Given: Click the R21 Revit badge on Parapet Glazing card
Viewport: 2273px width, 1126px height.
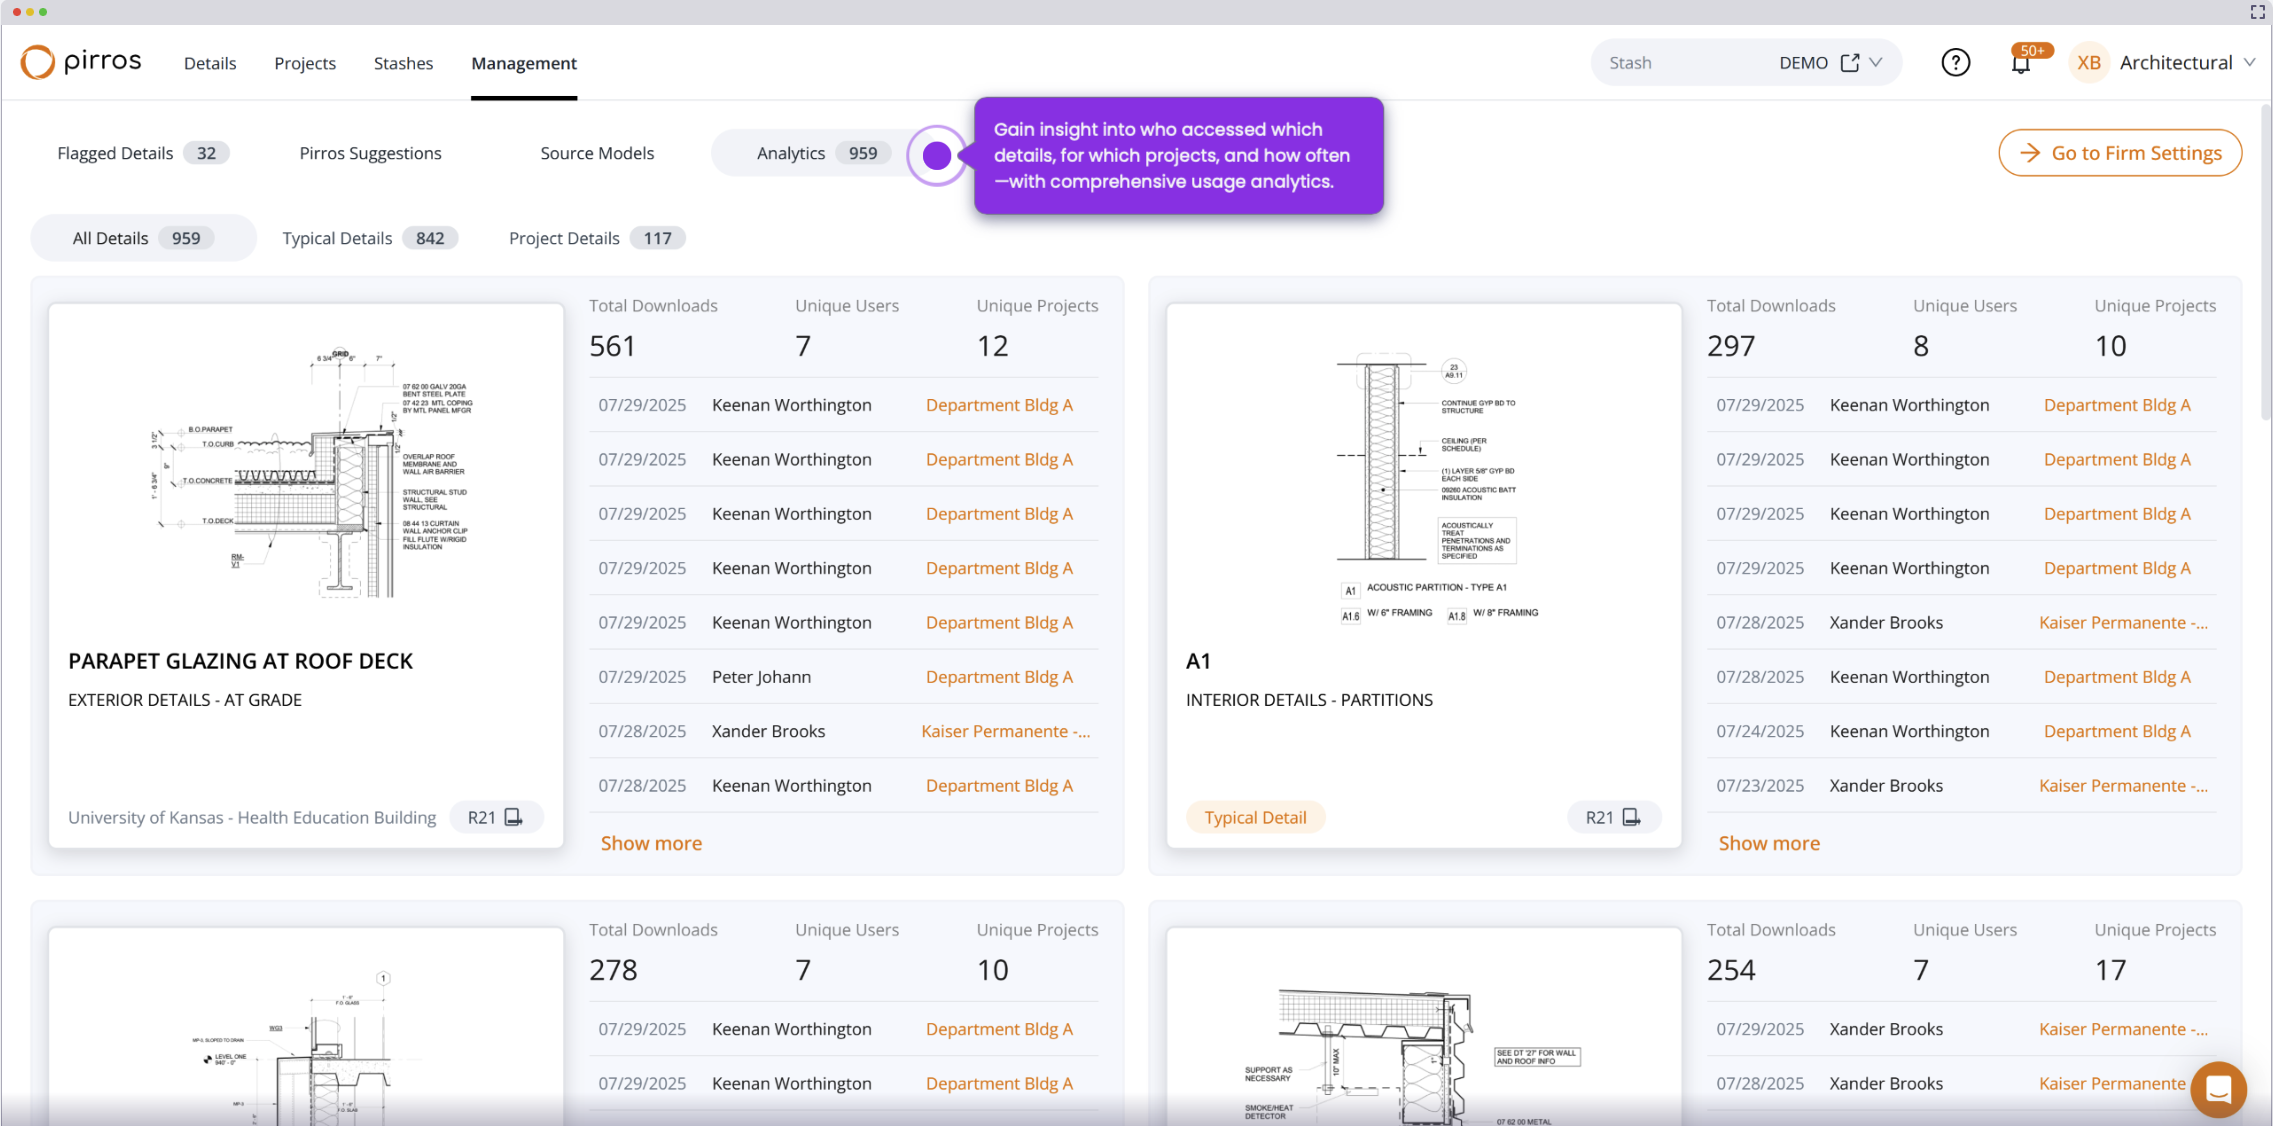Looking at the screenshot, I should (495, 817).
